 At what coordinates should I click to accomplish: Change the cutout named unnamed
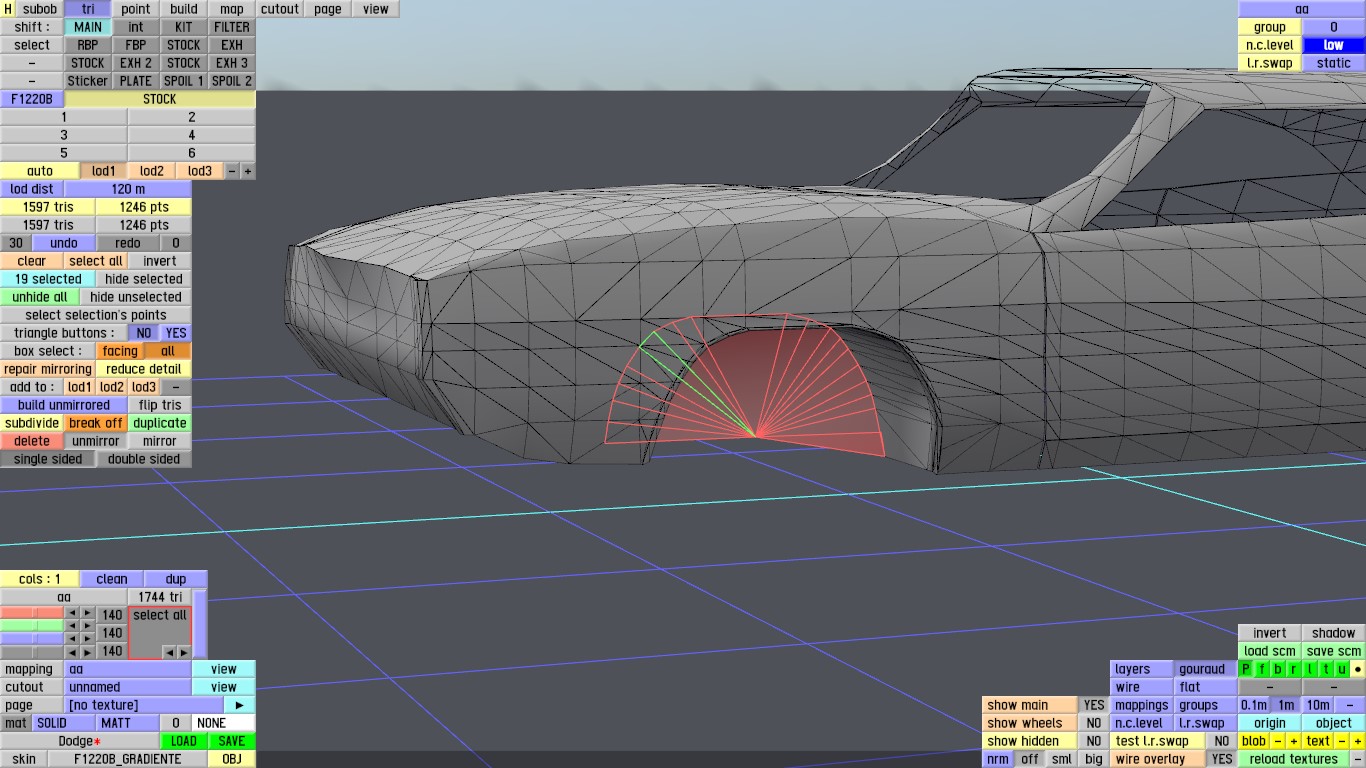pos(128,687)
